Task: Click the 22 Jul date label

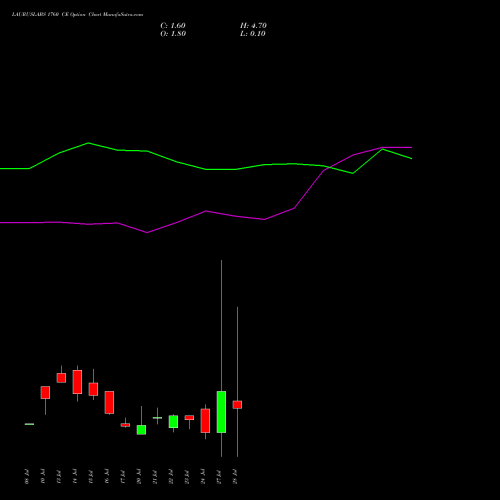Action: click(x=171, y=477)
